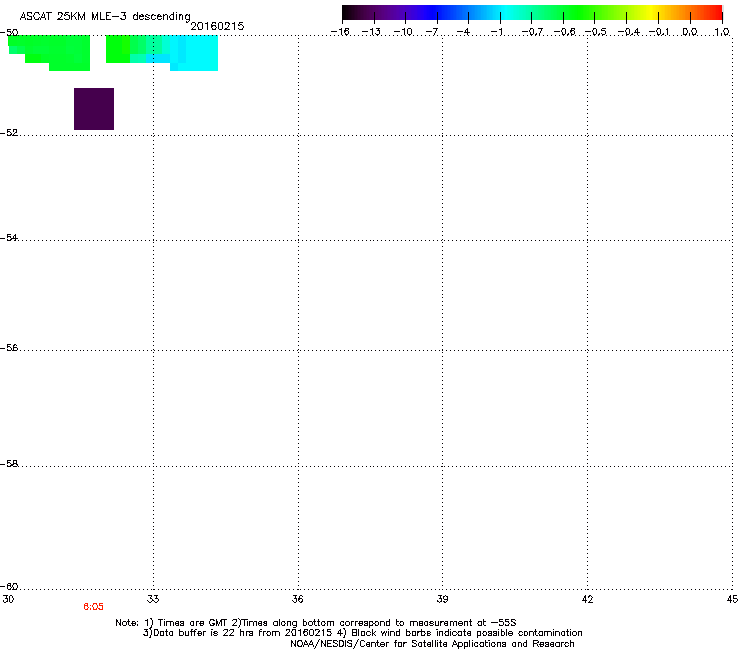Click the color bar label -0.5

[595, 32]
